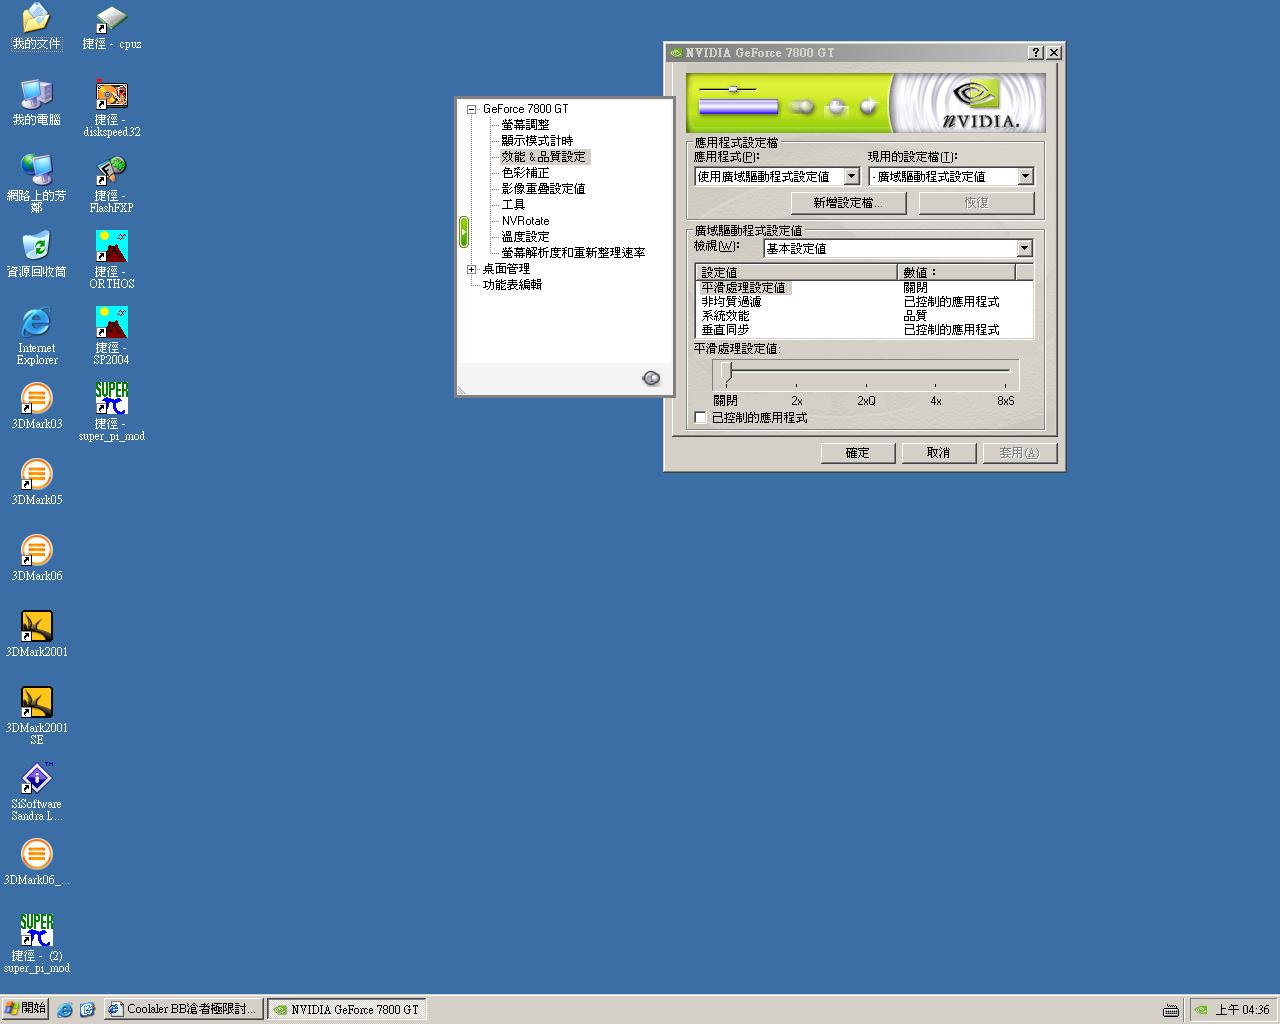Screen dimensions: 1280x1024
Task: Click the 新增設定檔... button
Action: (x=848, y=203)
